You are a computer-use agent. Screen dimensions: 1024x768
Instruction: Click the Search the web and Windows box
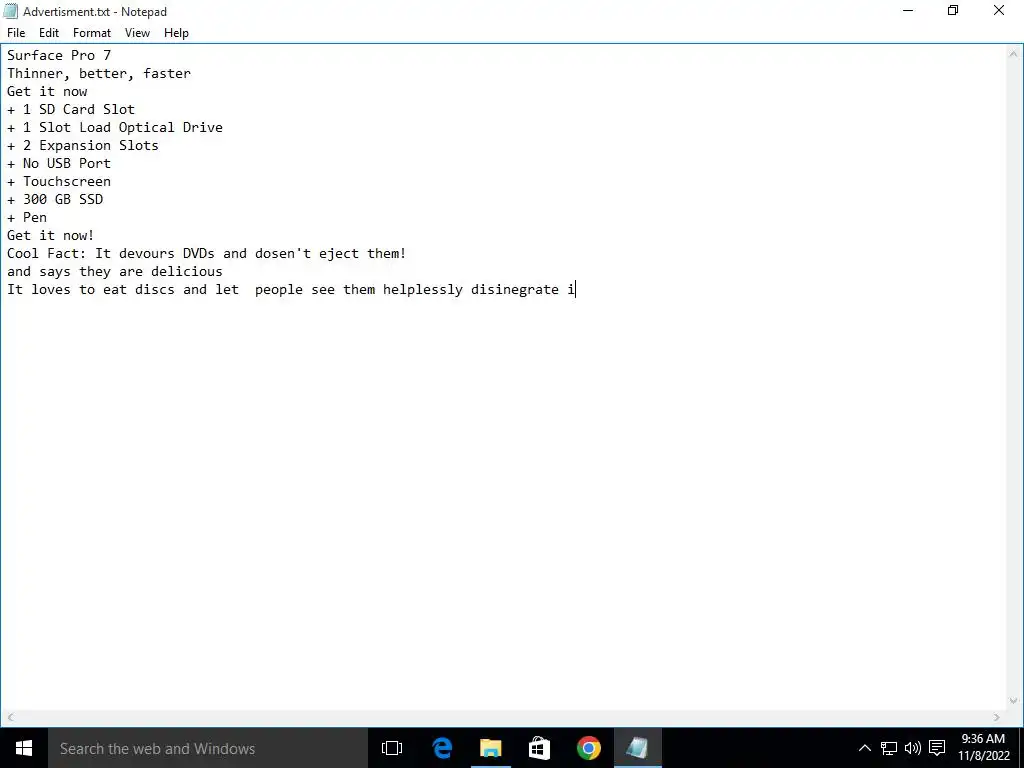pos(208,748)
